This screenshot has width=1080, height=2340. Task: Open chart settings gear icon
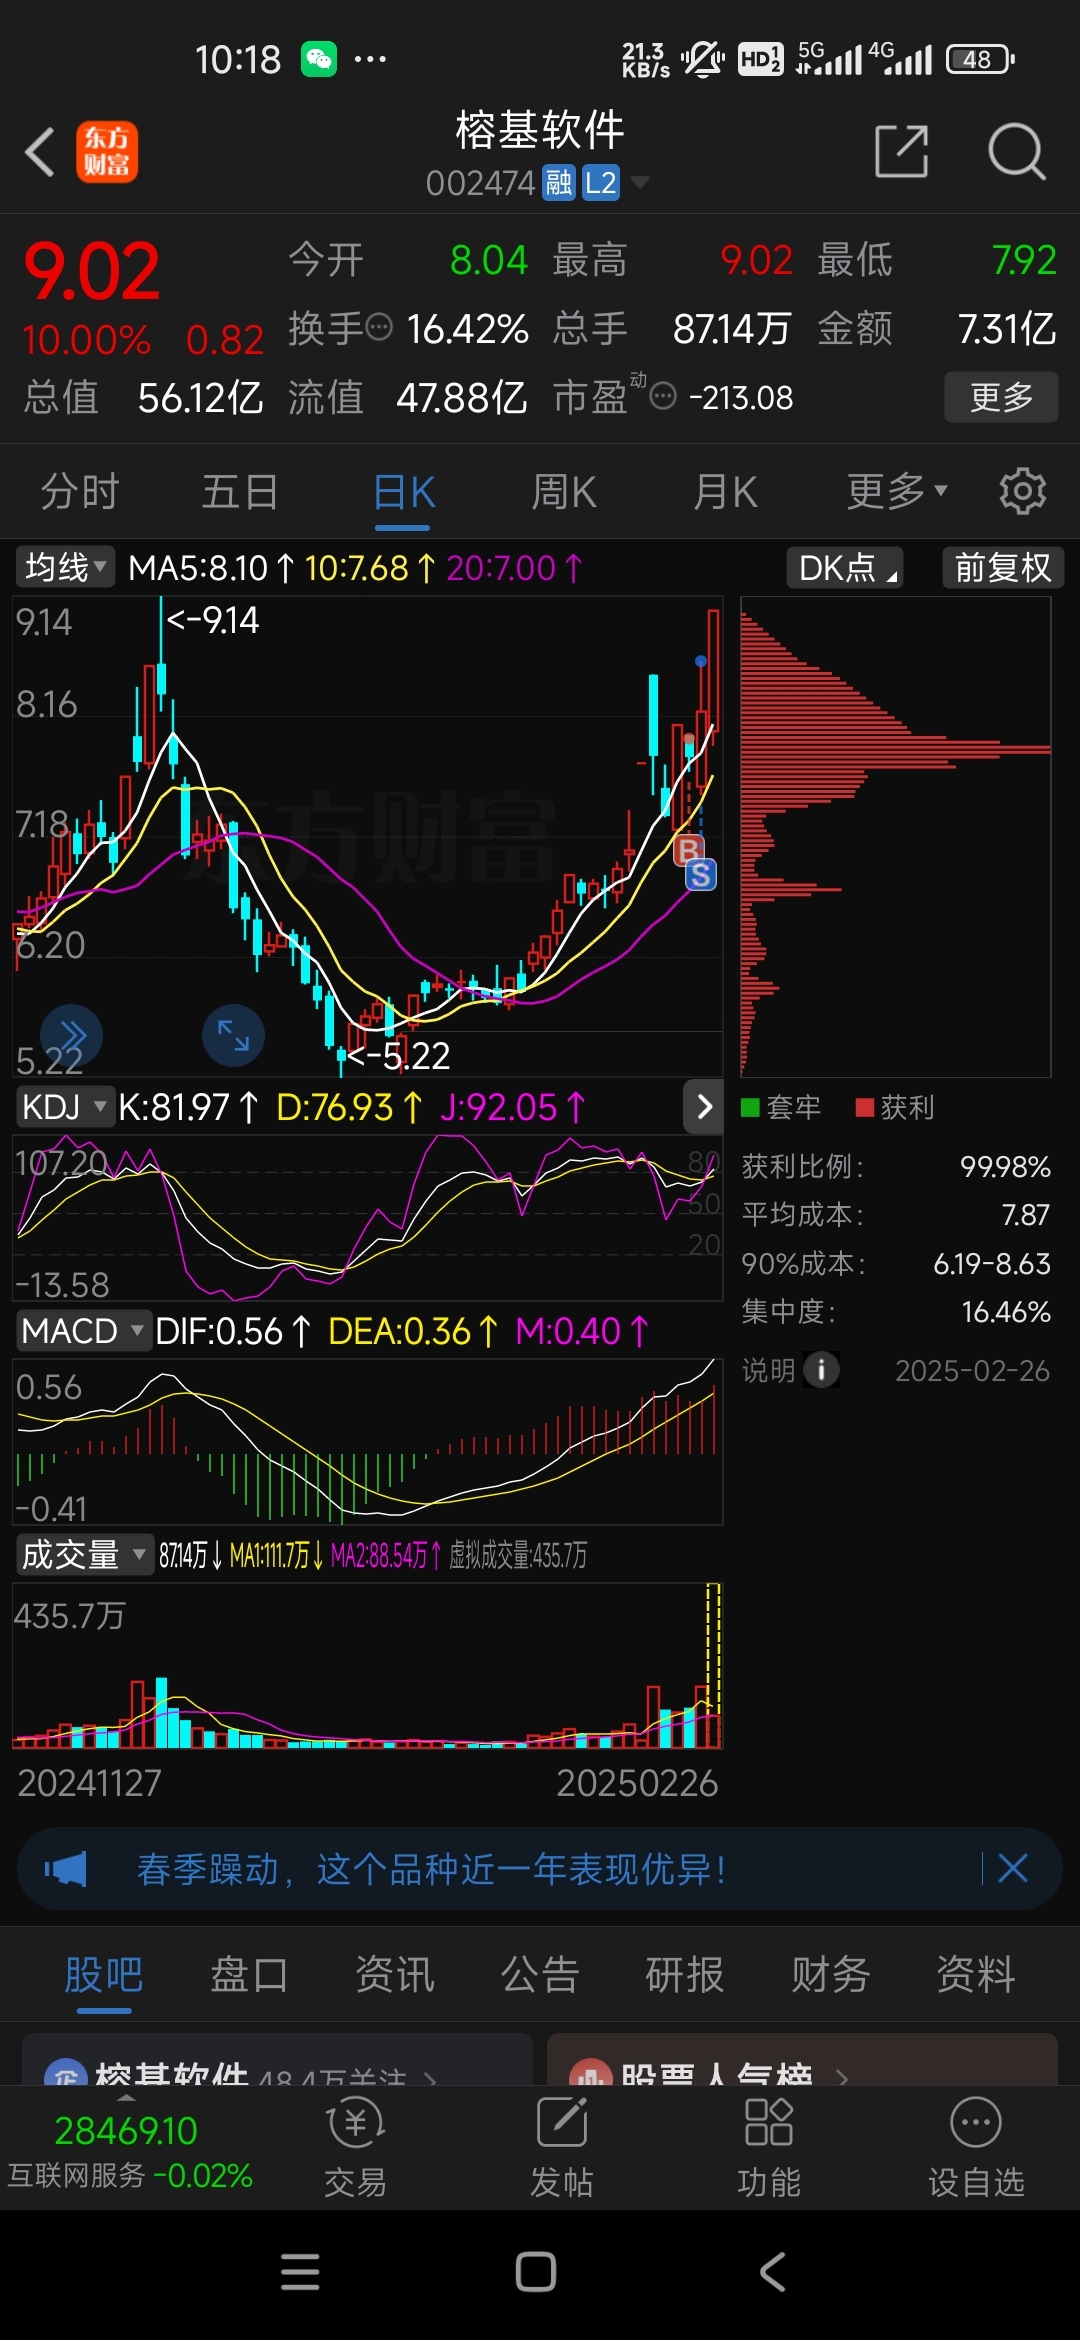1022,491
